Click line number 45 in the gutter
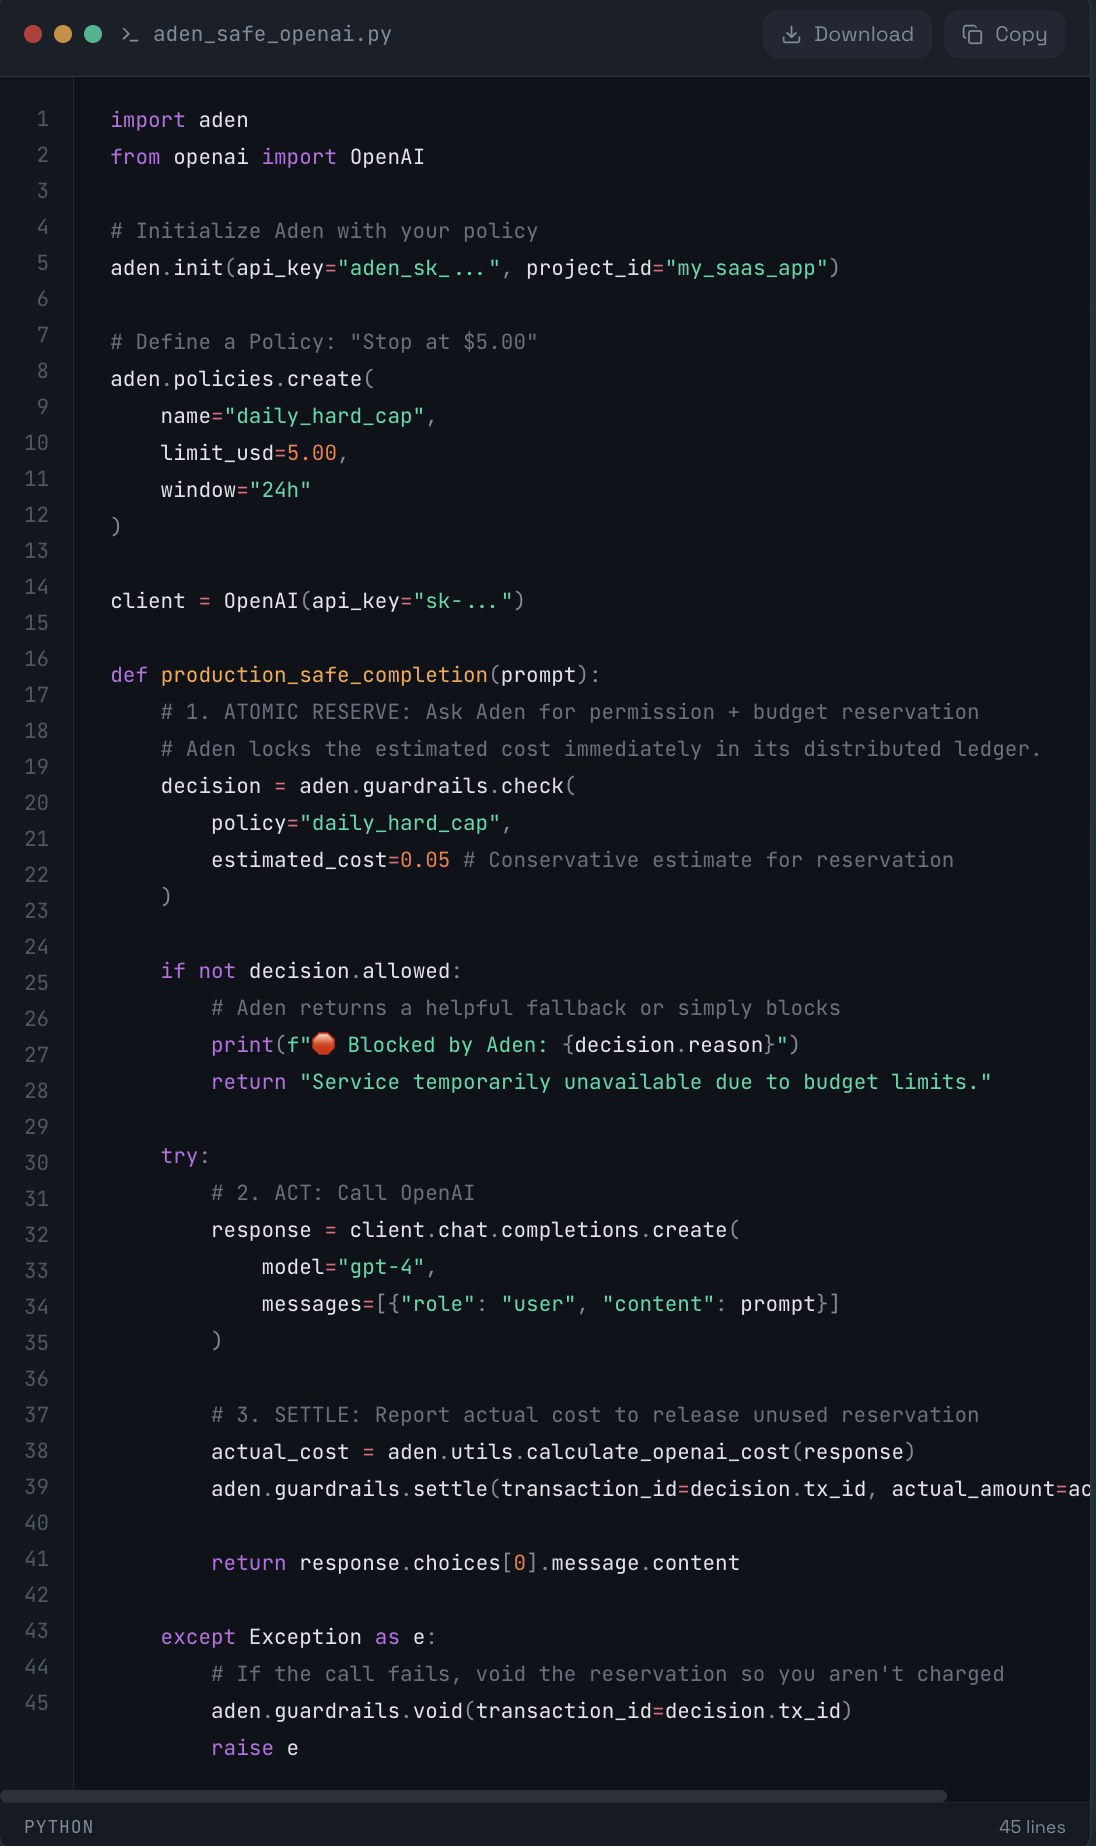Image resolution: width=1096 pixels, height=1846 pixels. click(37, 1703)
